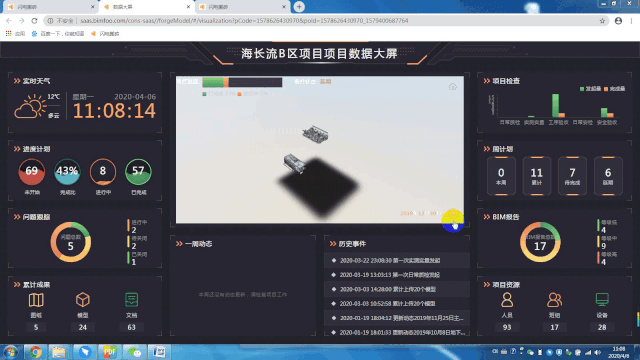Viewport: 640px width, 360px height.
Task: Click the not-secure site info icon
Action: 50,20
